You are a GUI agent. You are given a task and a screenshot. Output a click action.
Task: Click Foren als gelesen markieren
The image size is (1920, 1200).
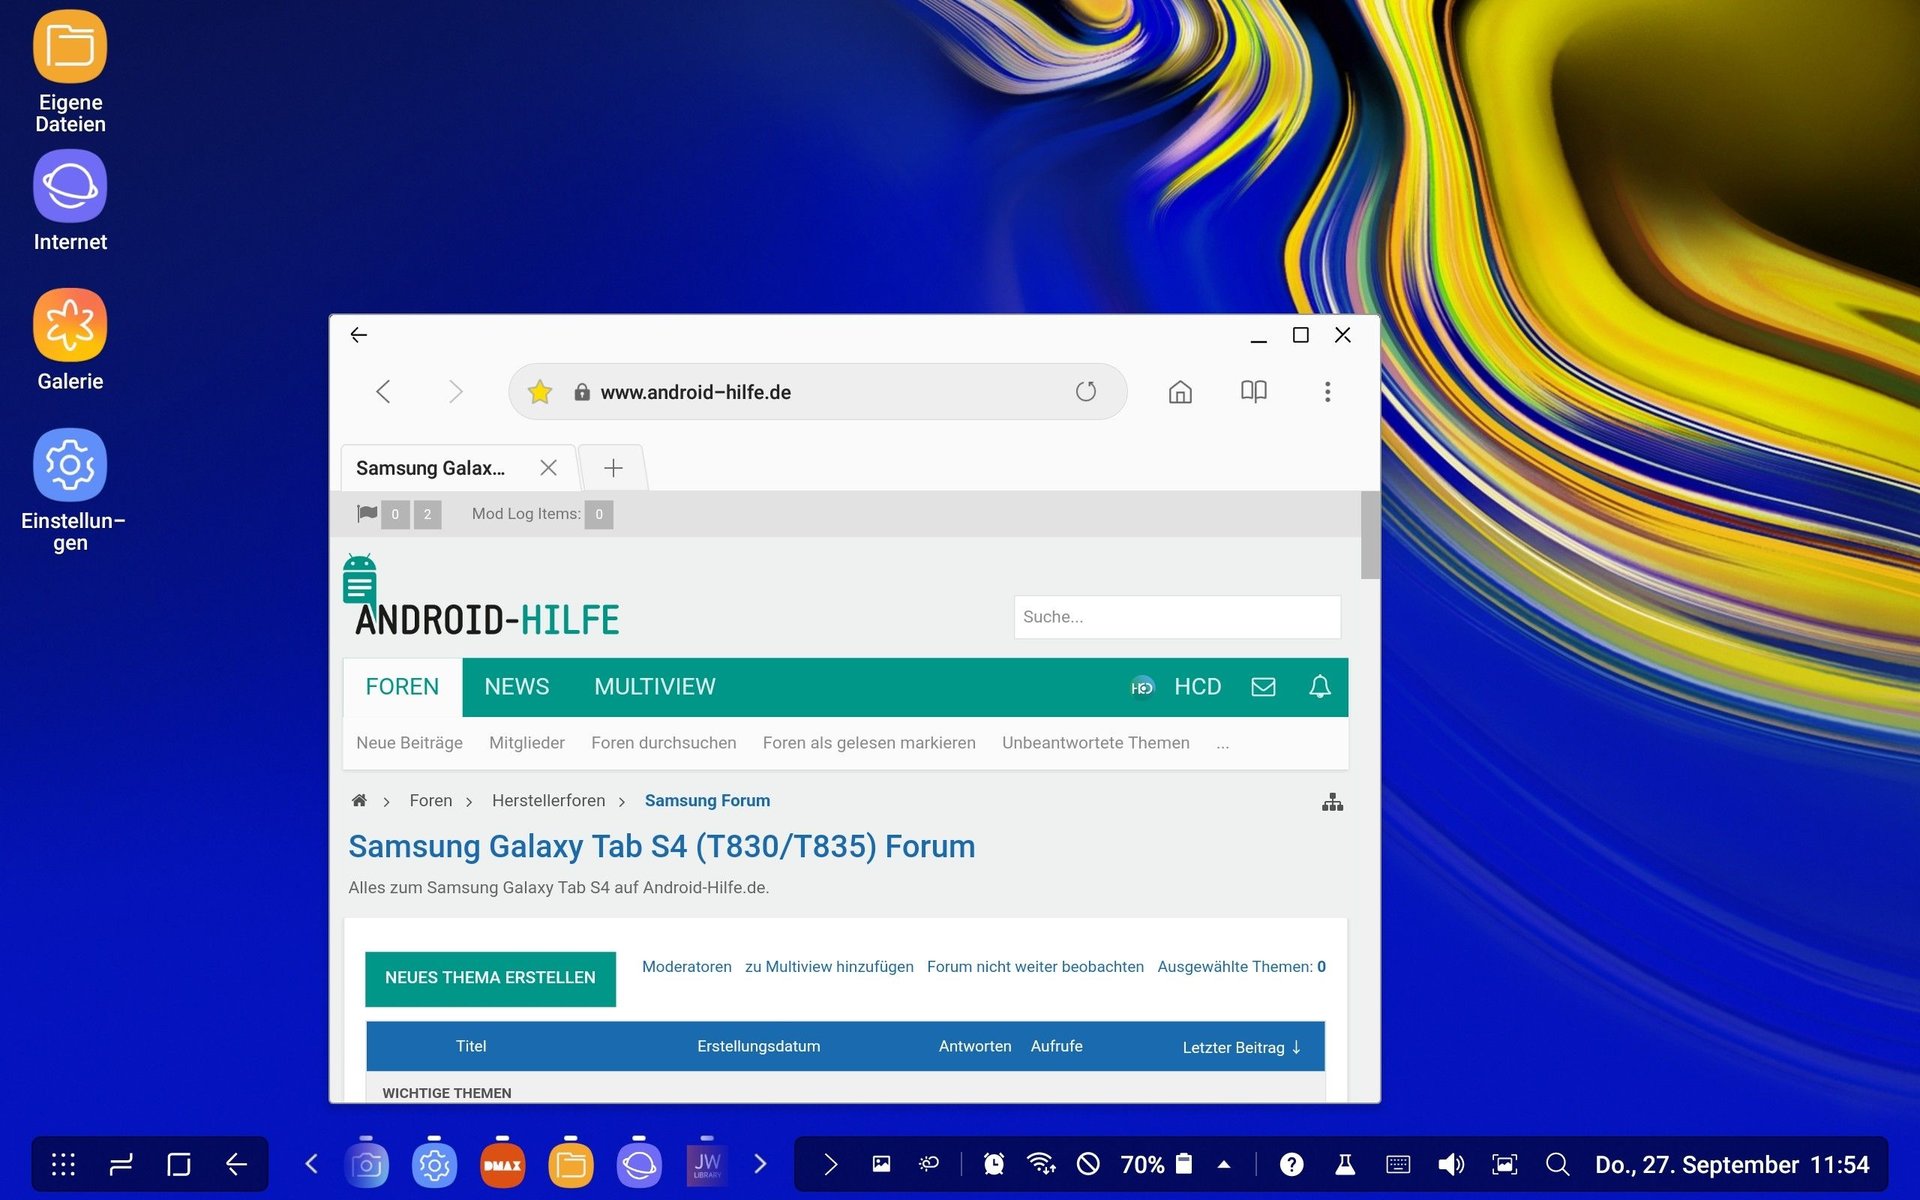869,743
